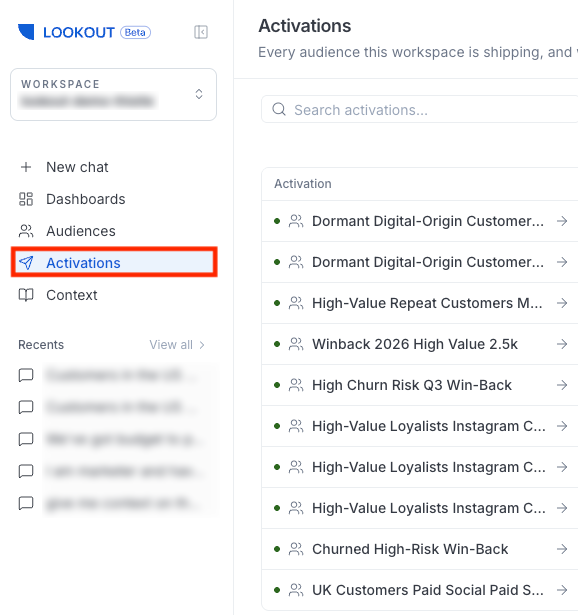578x615 pixels.
Task: Open the fourth recent chat icon
Action: coord(26,471)
